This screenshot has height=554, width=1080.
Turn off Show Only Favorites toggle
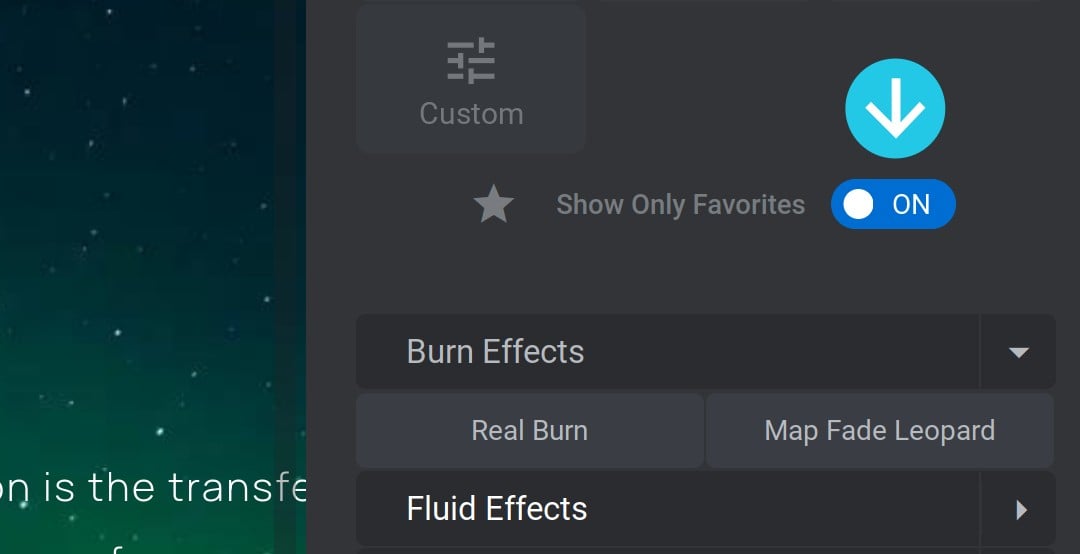893,205
